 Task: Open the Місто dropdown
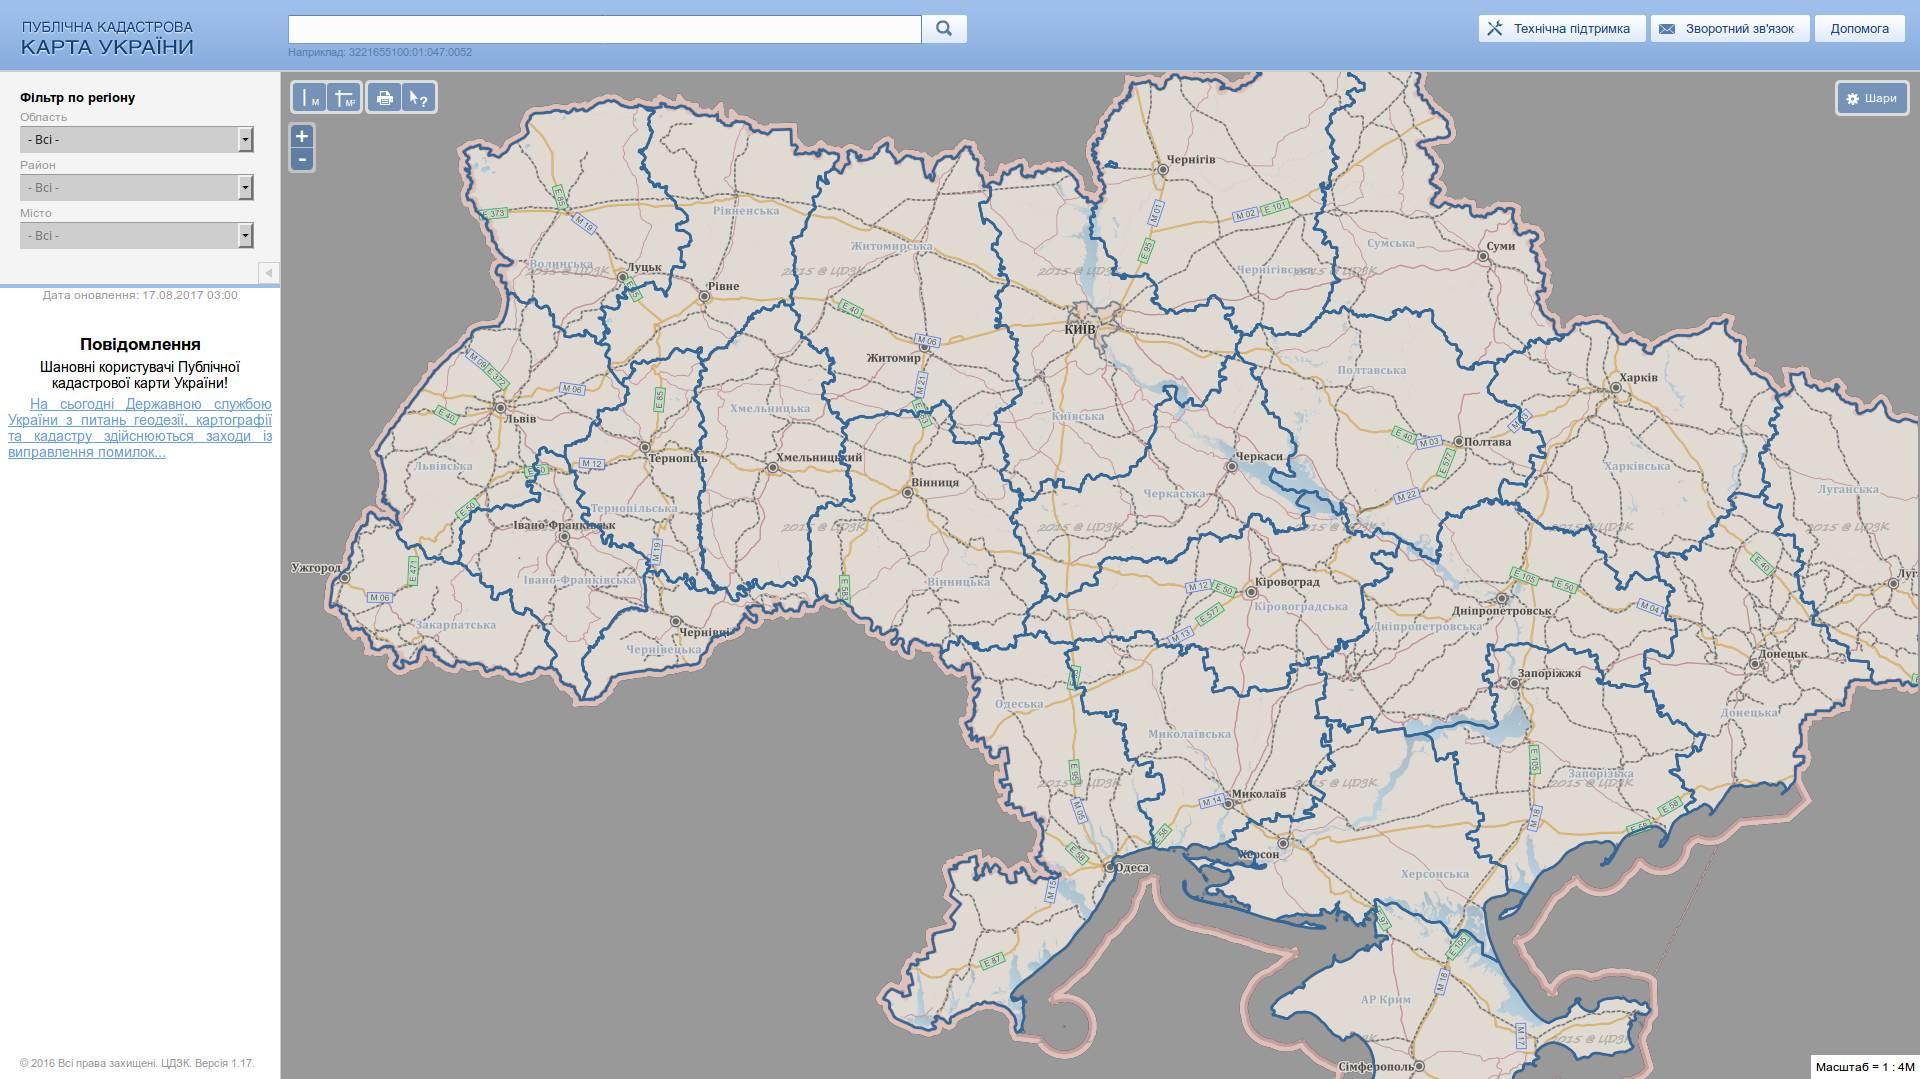(x=136, y=236)
